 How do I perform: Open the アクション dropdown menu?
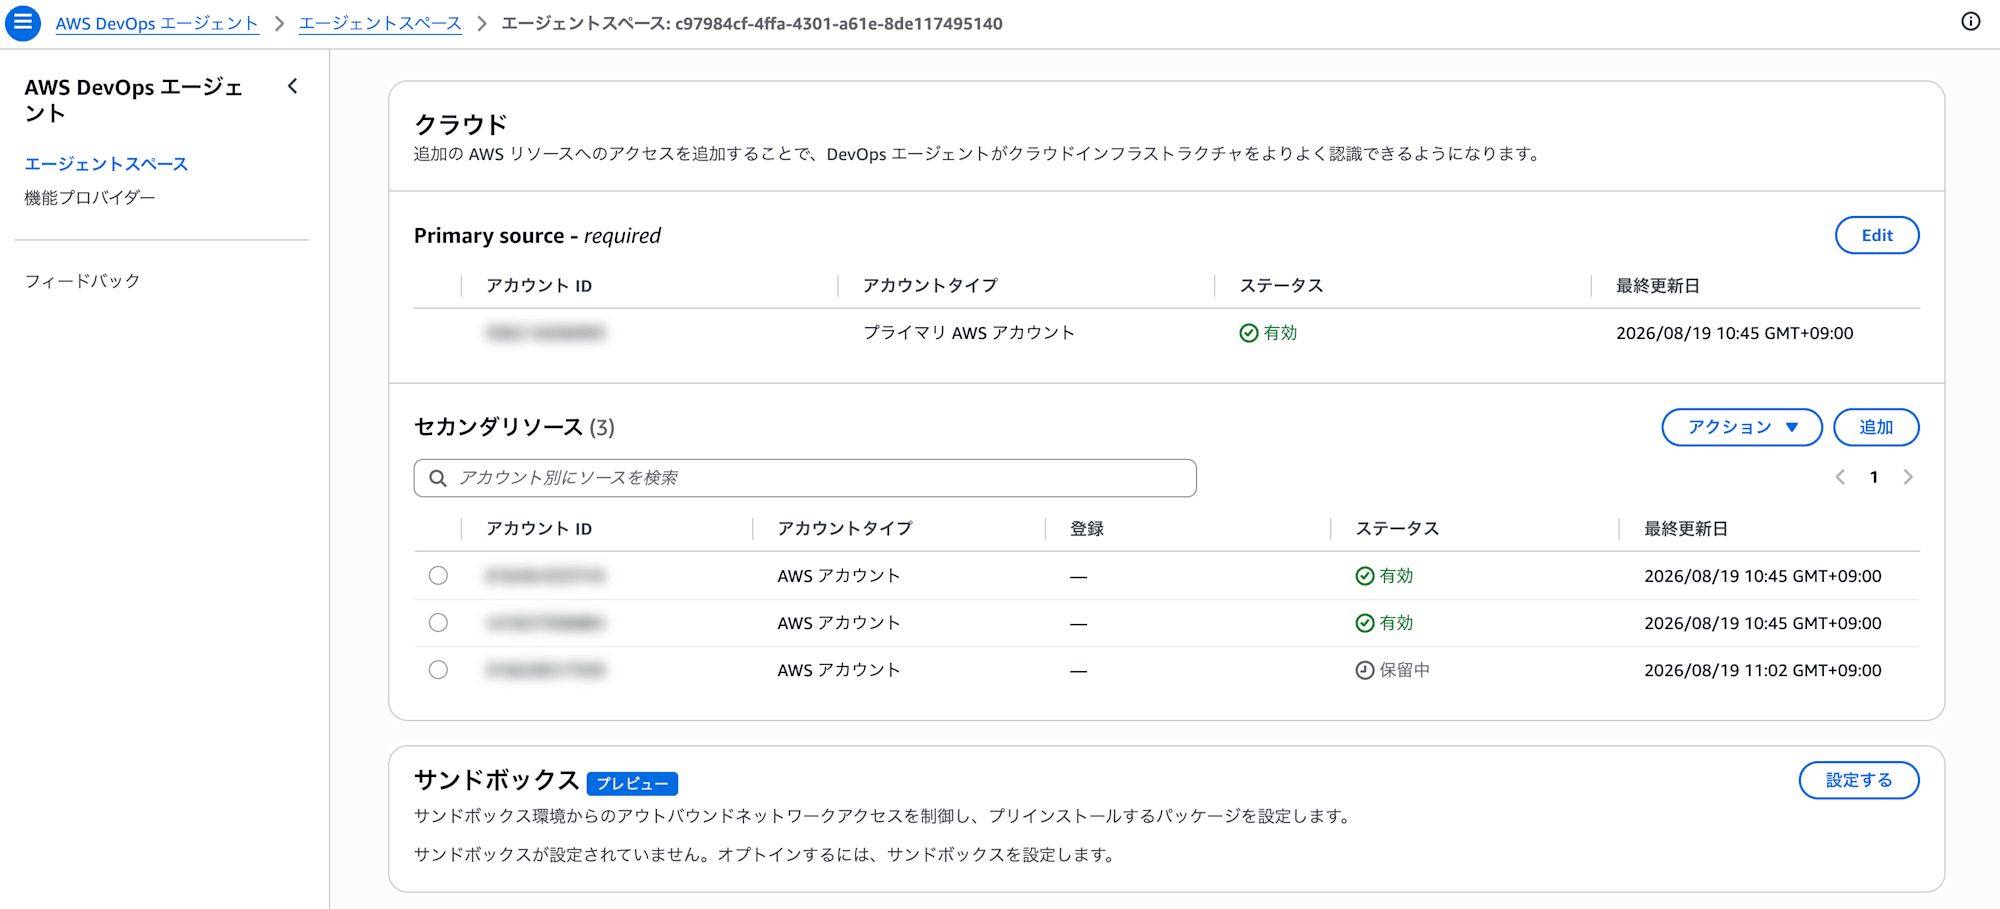tap(1742, 427)
